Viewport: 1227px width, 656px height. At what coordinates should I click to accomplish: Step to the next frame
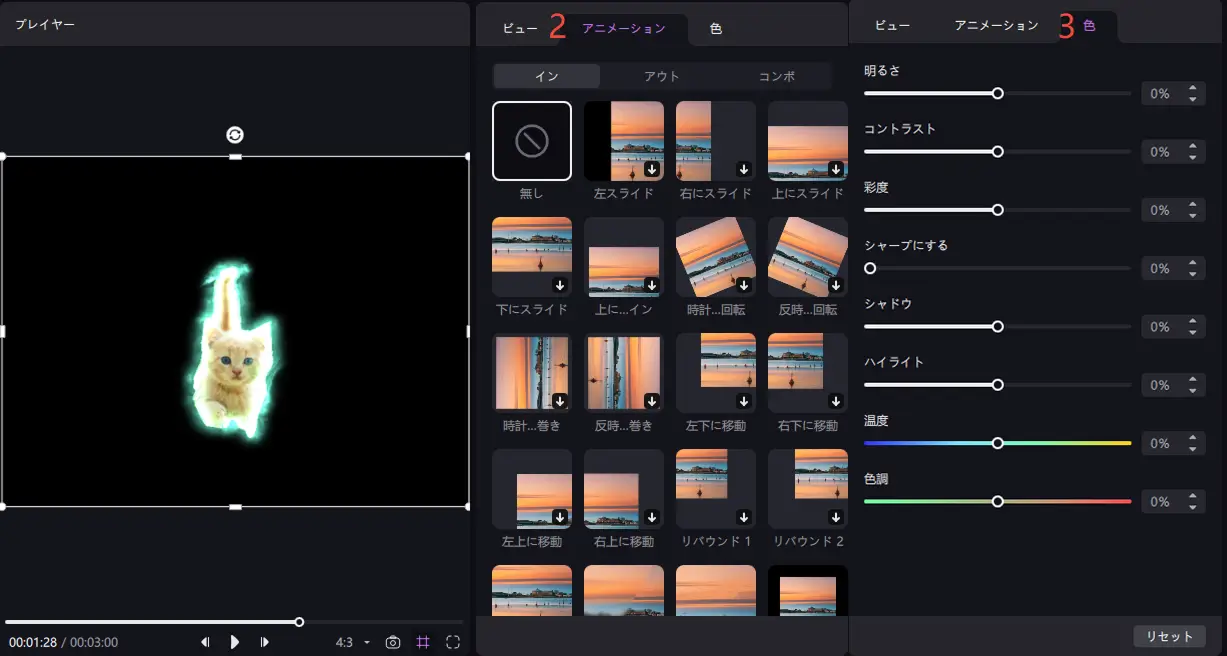click(x=265, y=642)
